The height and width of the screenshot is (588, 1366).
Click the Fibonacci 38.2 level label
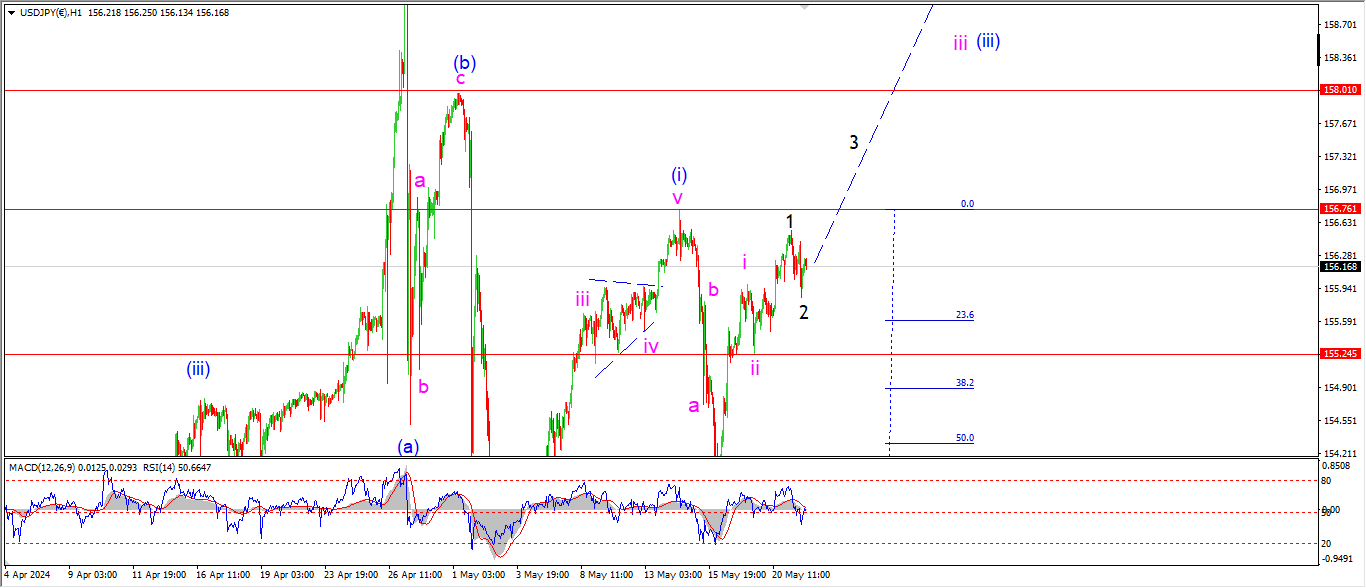click(x=964, y=383)
